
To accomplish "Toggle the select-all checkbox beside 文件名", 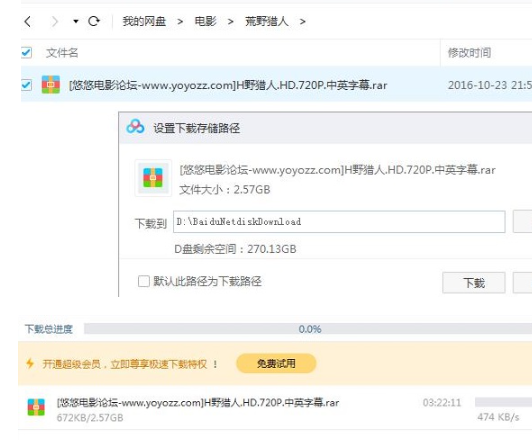I will 26,53.
